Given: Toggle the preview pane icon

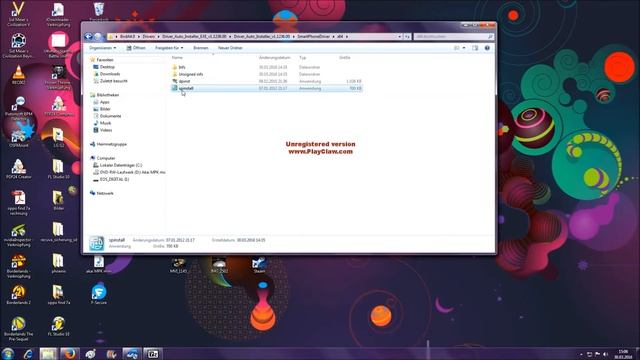Looking at the screenshot, I should pyautogui.click(x=475, y=48).
